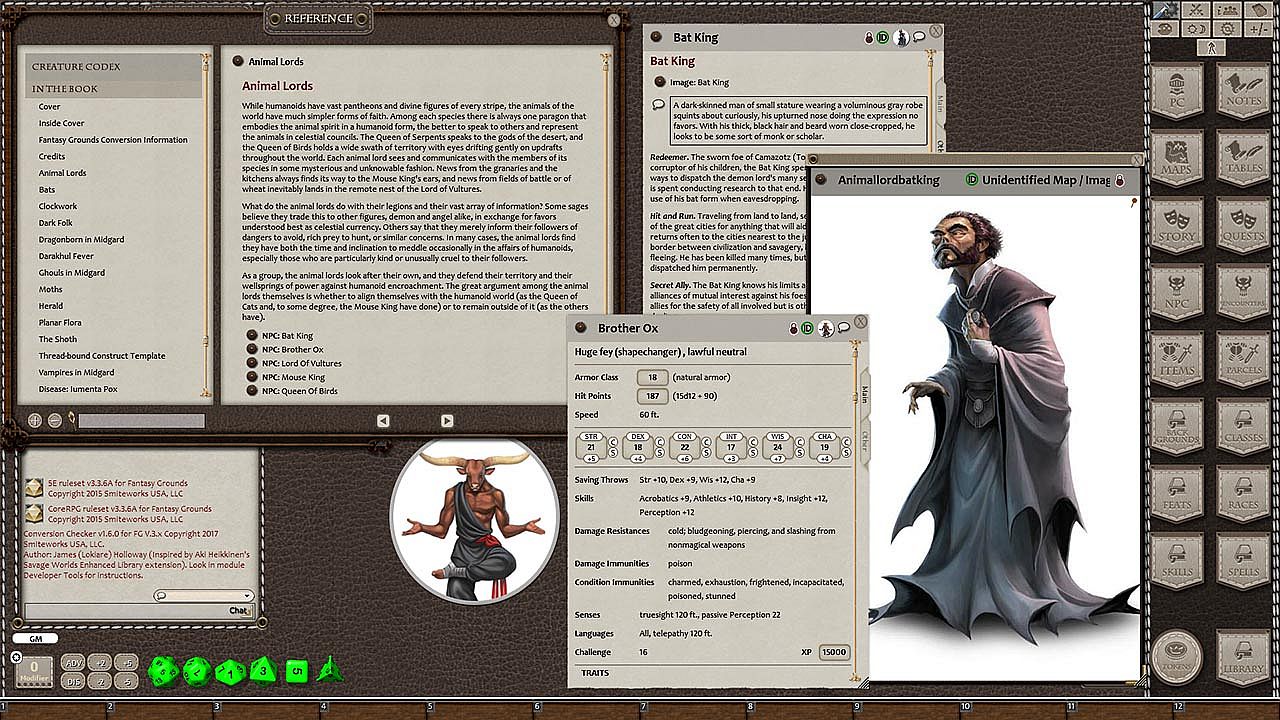
Task: Toggle the ADV advantage modifier button
Action: [x=73, y=663]
